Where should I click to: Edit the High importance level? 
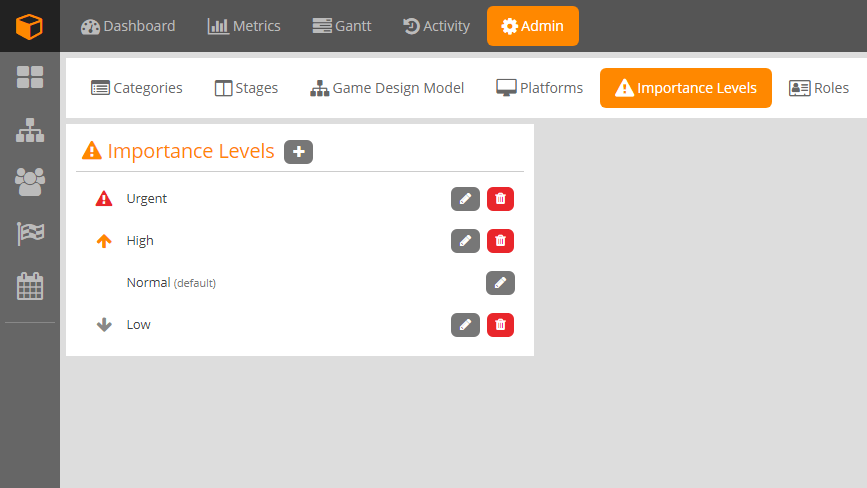point(465,241)
